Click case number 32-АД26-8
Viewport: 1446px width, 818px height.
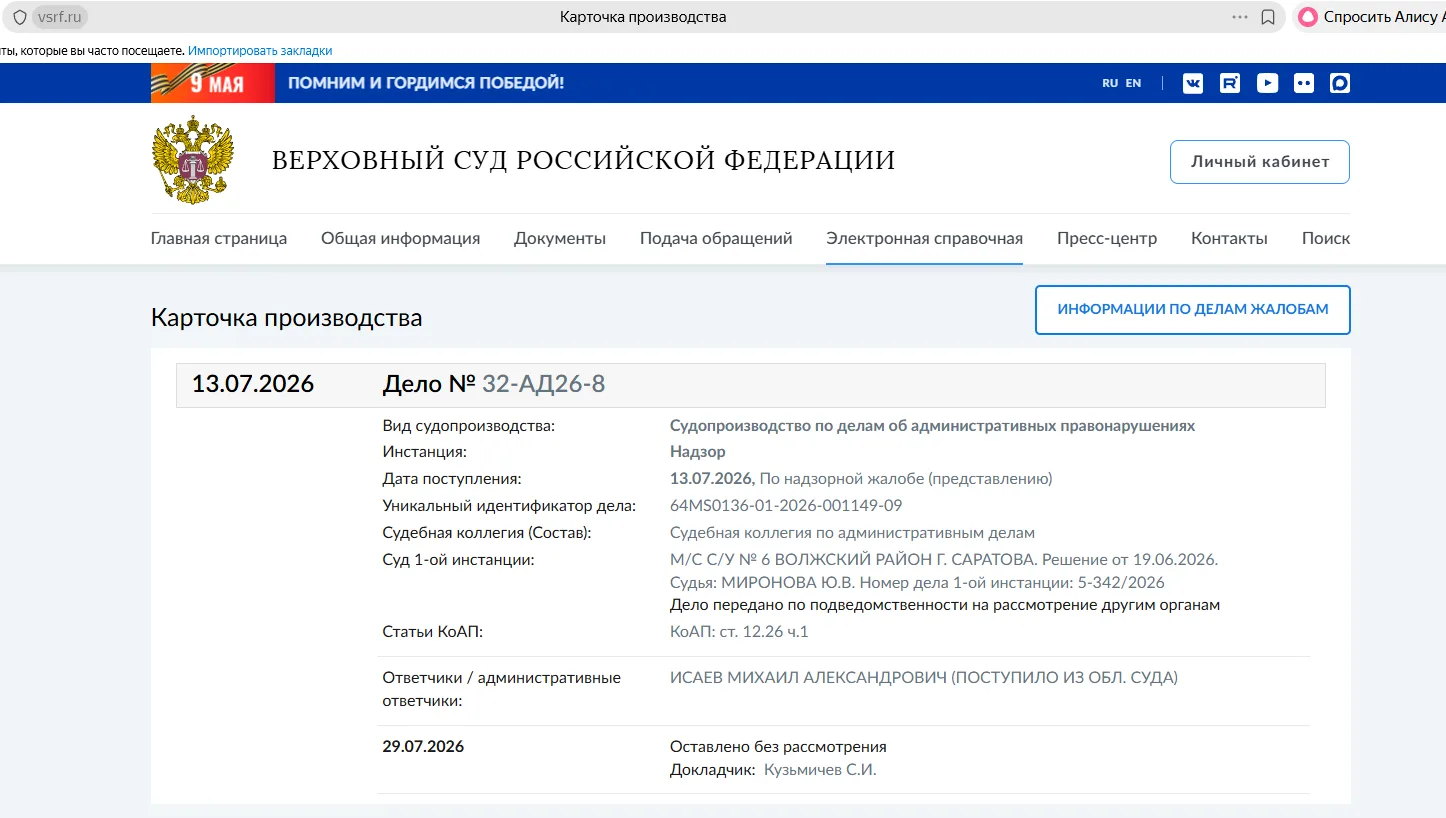click(543, 384)
